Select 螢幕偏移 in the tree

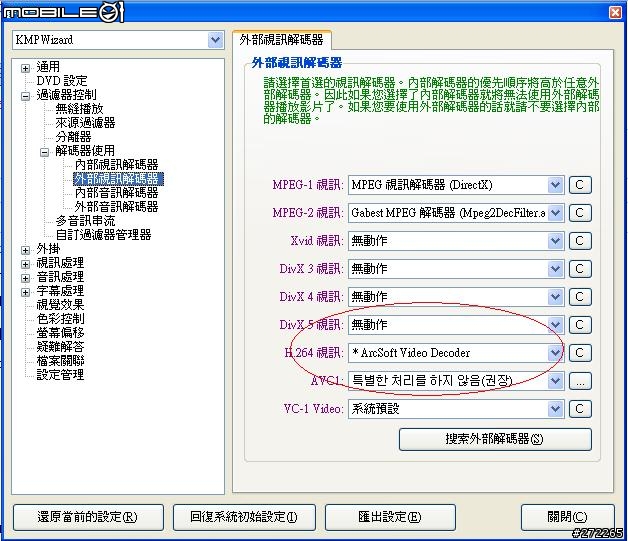click(60, 333)
